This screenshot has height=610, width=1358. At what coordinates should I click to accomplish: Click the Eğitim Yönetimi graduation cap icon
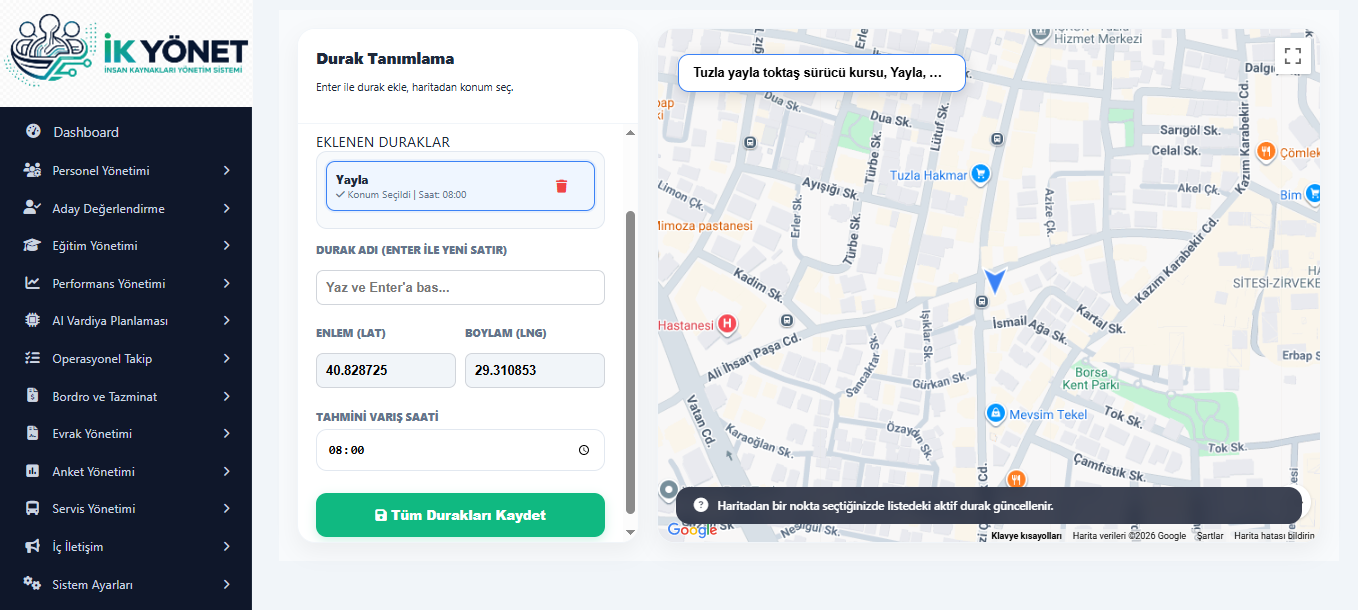click(33, 246)
